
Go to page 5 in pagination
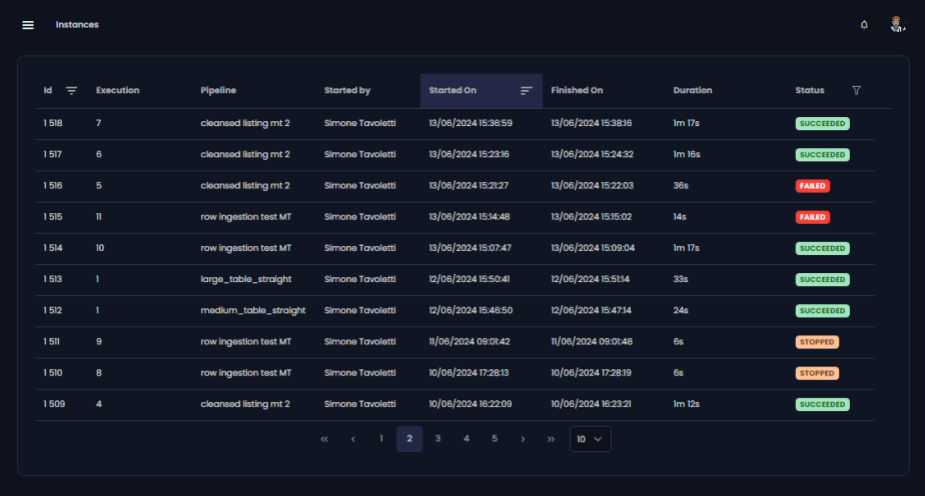tap(494, 439)
